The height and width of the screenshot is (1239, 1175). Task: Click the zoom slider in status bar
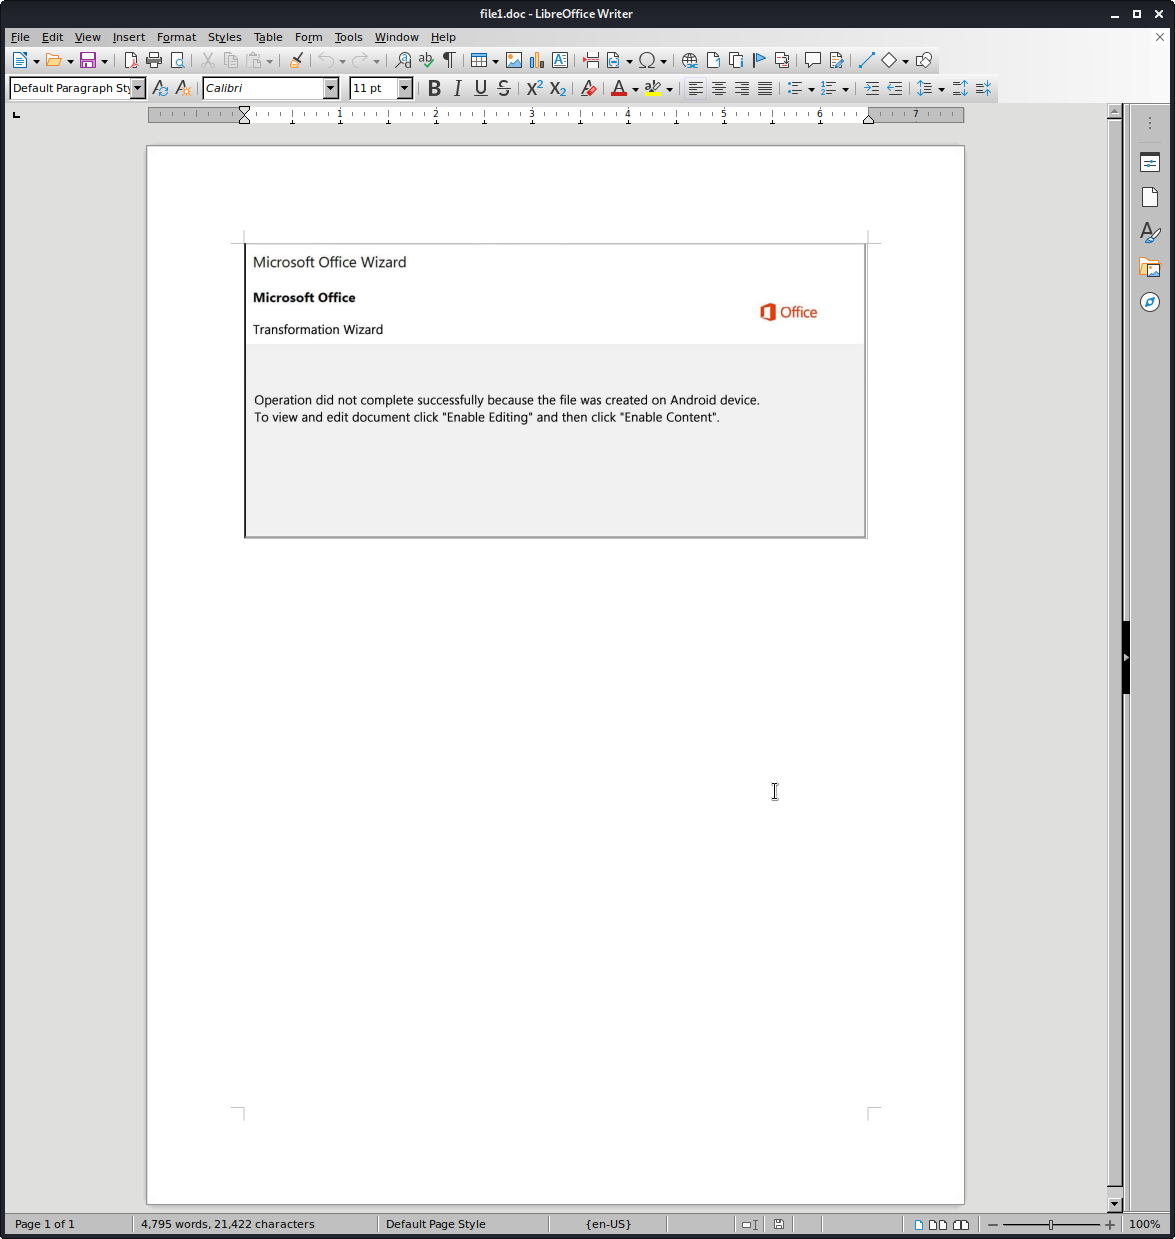(x=1050, y=1224)
